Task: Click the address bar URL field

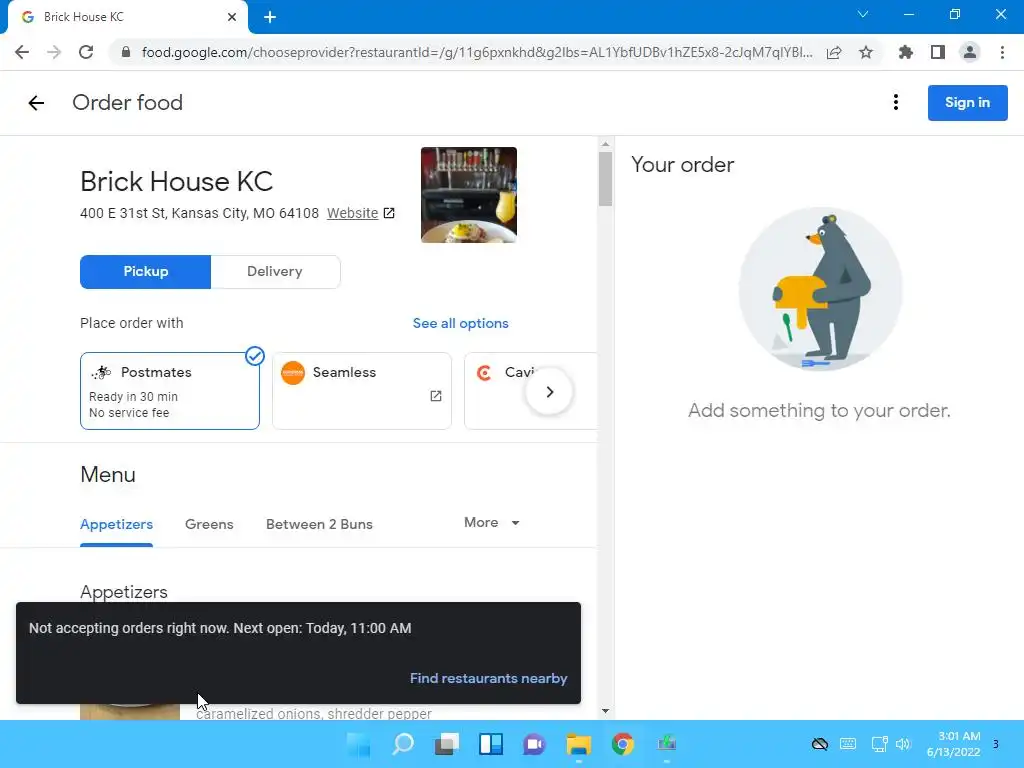Action: tap(477, 52)
